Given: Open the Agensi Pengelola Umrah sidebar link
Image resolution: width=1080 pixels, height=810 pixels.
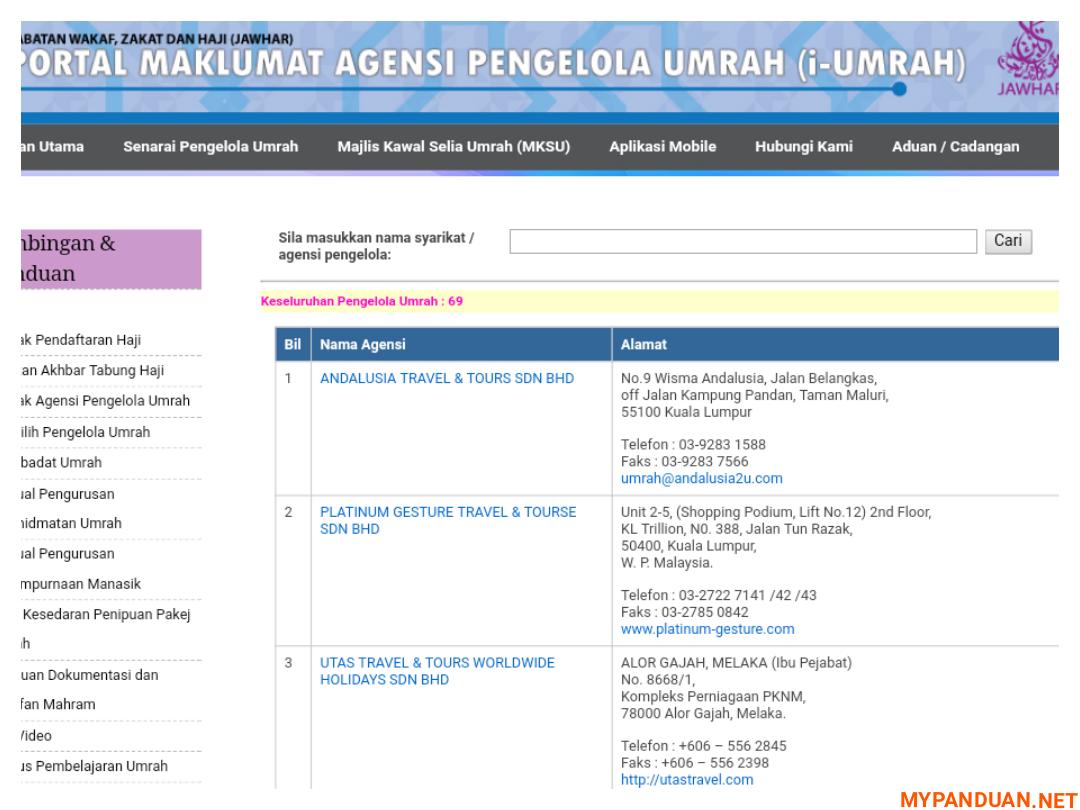Looking at the screenshot, I should pyautogui.click(x=105, y=401).
